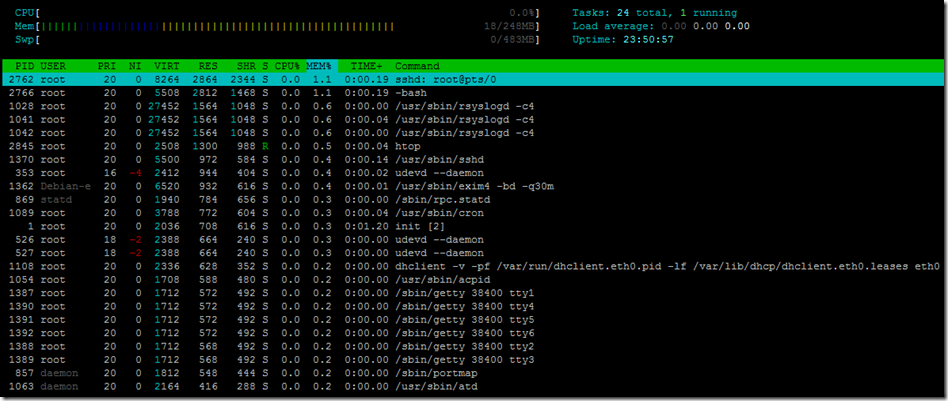
Task: Select the /sbin/getty tty1 process
Action: point(473,293)
